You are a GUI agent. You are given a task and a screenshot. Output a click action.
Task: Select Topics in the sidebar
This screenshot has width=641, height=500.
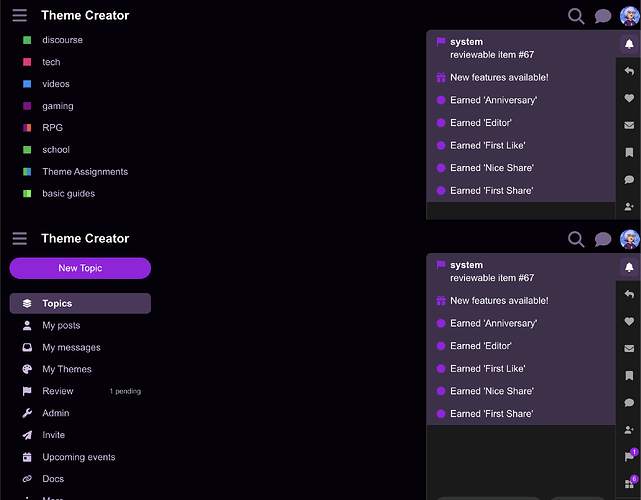[80, 303]
